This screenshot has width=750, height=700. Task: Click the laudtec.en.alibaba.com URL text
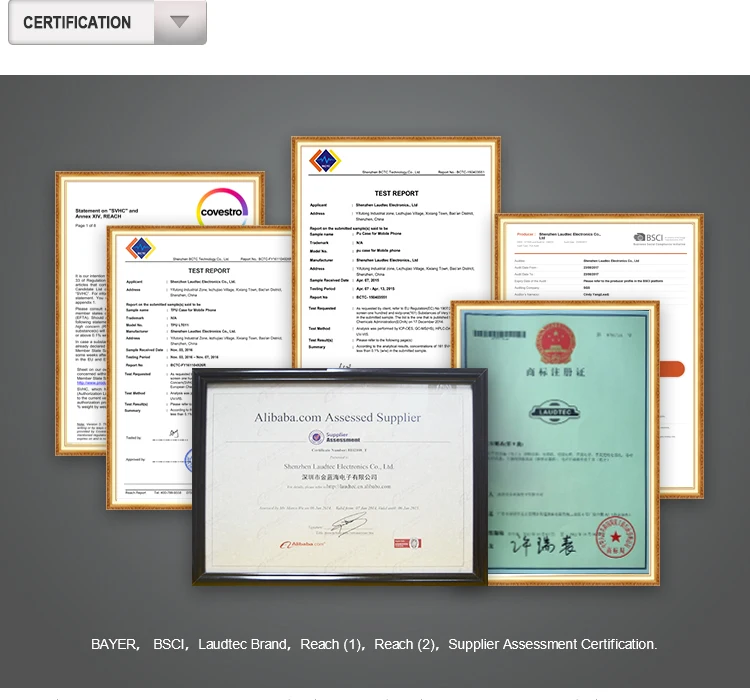click(x=358, y=486)
